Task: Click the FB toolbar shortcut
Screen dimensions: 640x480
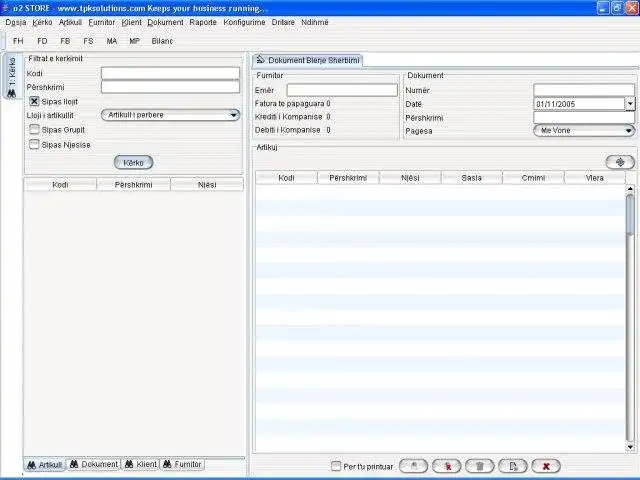Action: pos(65,41)
